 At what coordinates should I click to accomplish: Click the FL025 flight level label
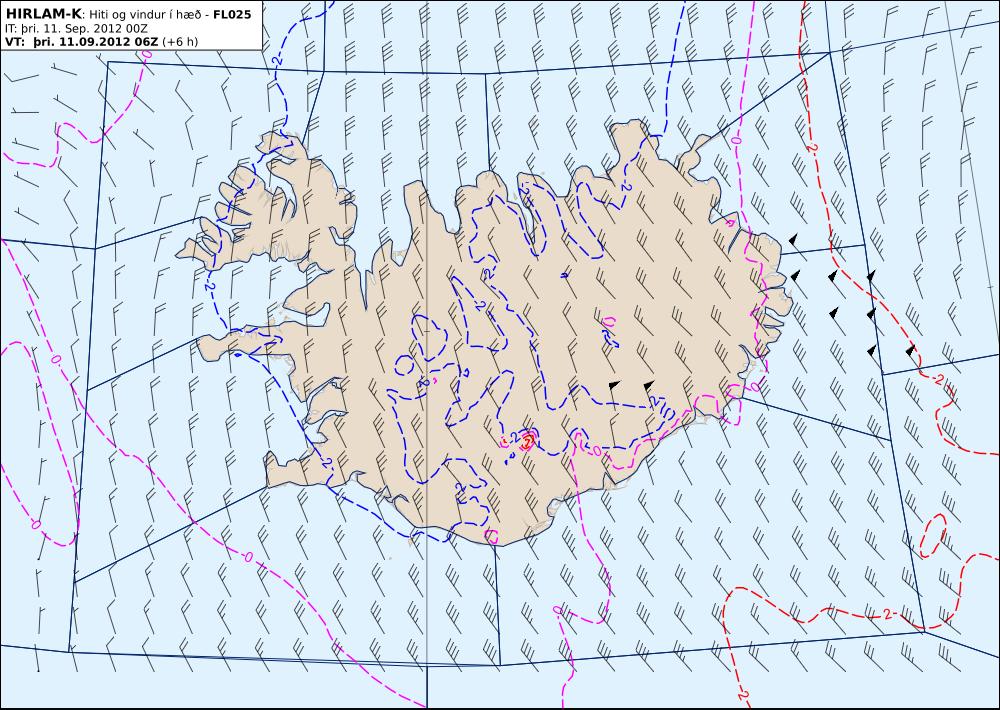pos(232,15)
